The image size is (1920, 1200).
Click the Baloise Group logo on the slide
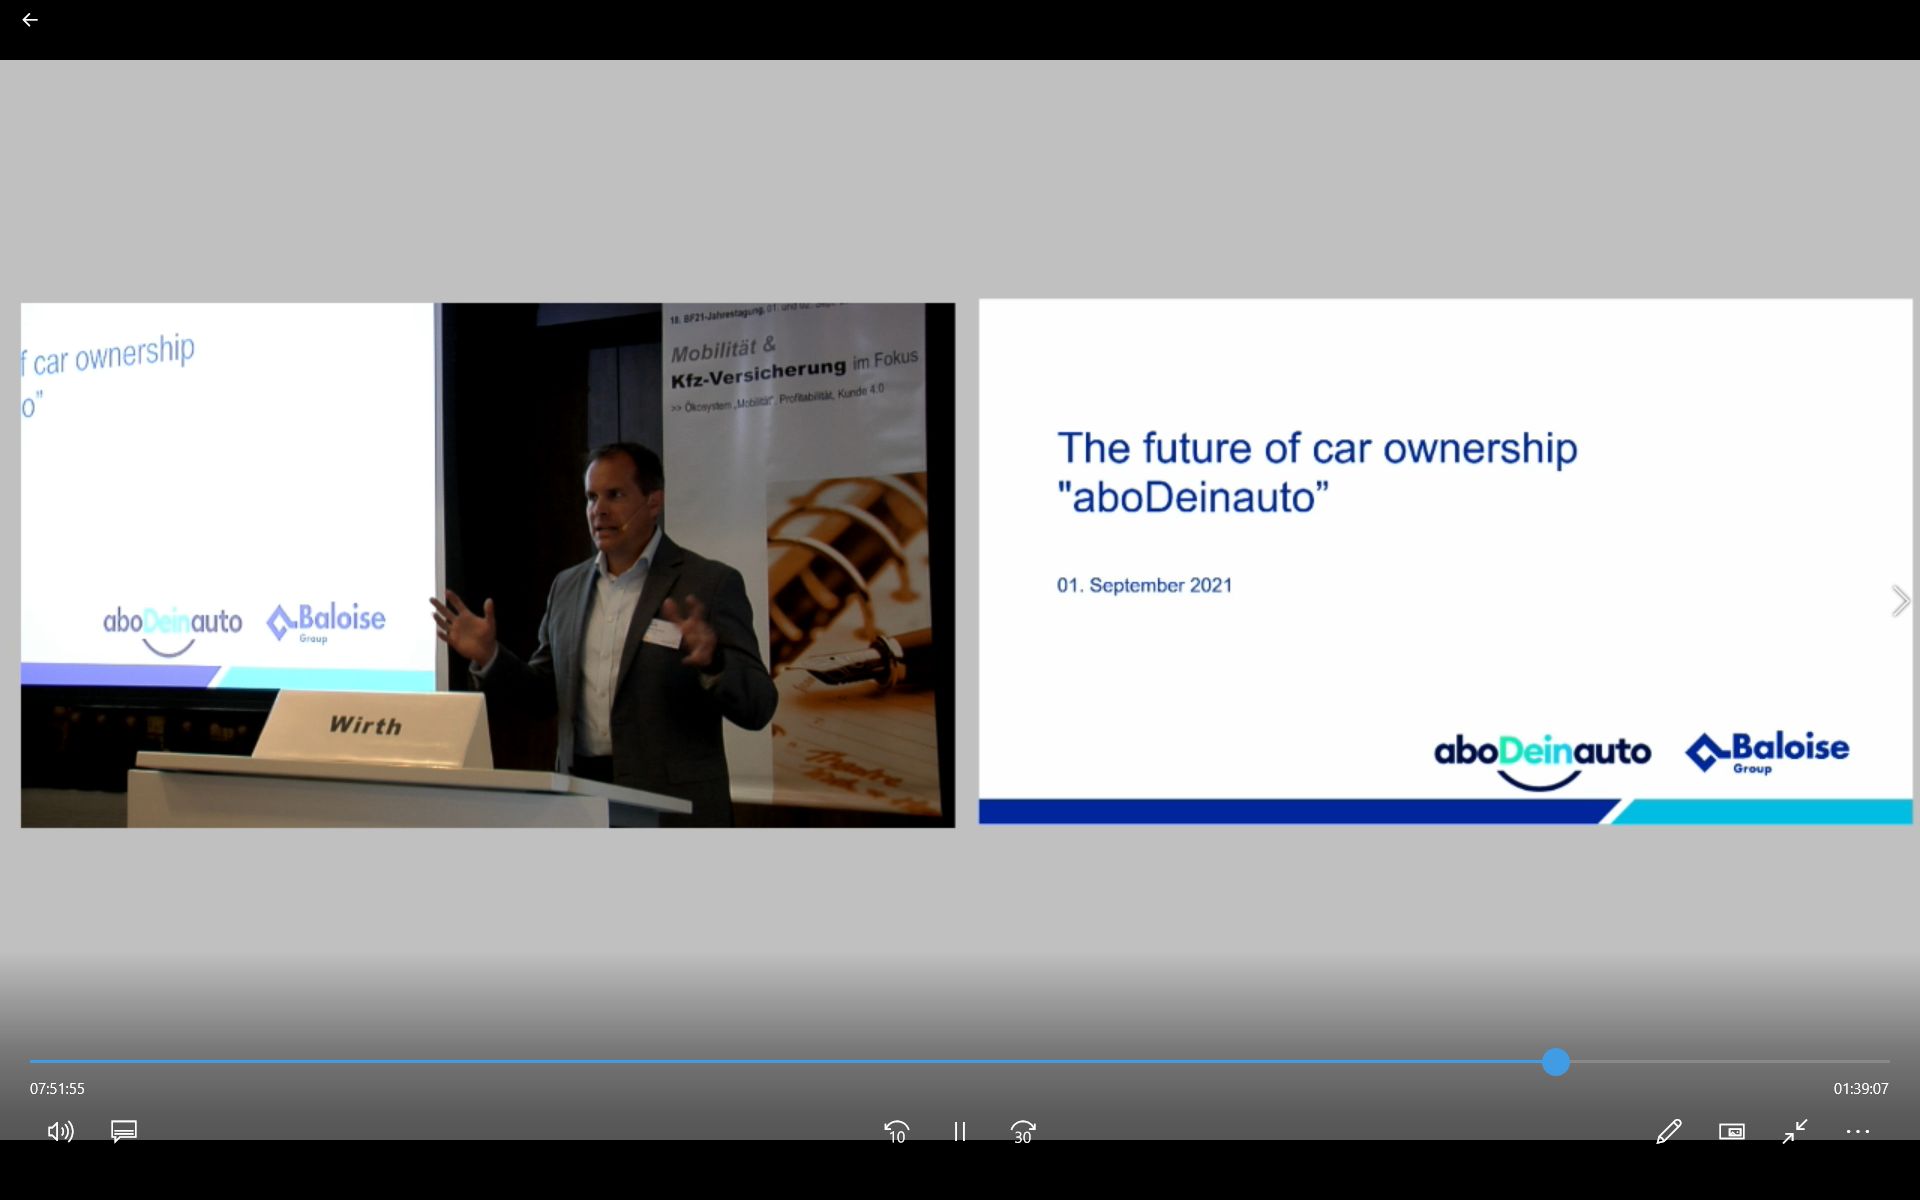tap(1767, 752)
